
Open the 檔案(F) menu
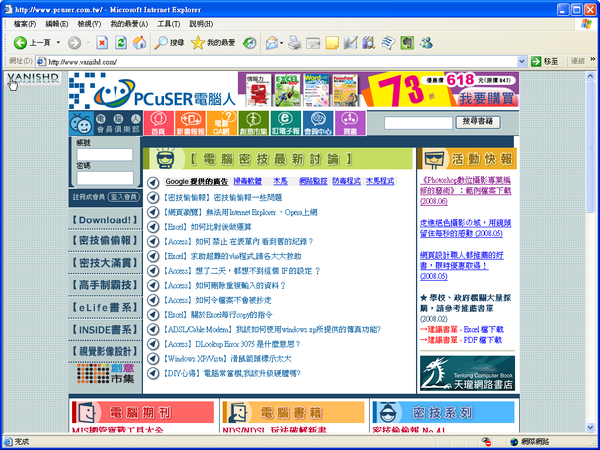click(x=25, y=24)
